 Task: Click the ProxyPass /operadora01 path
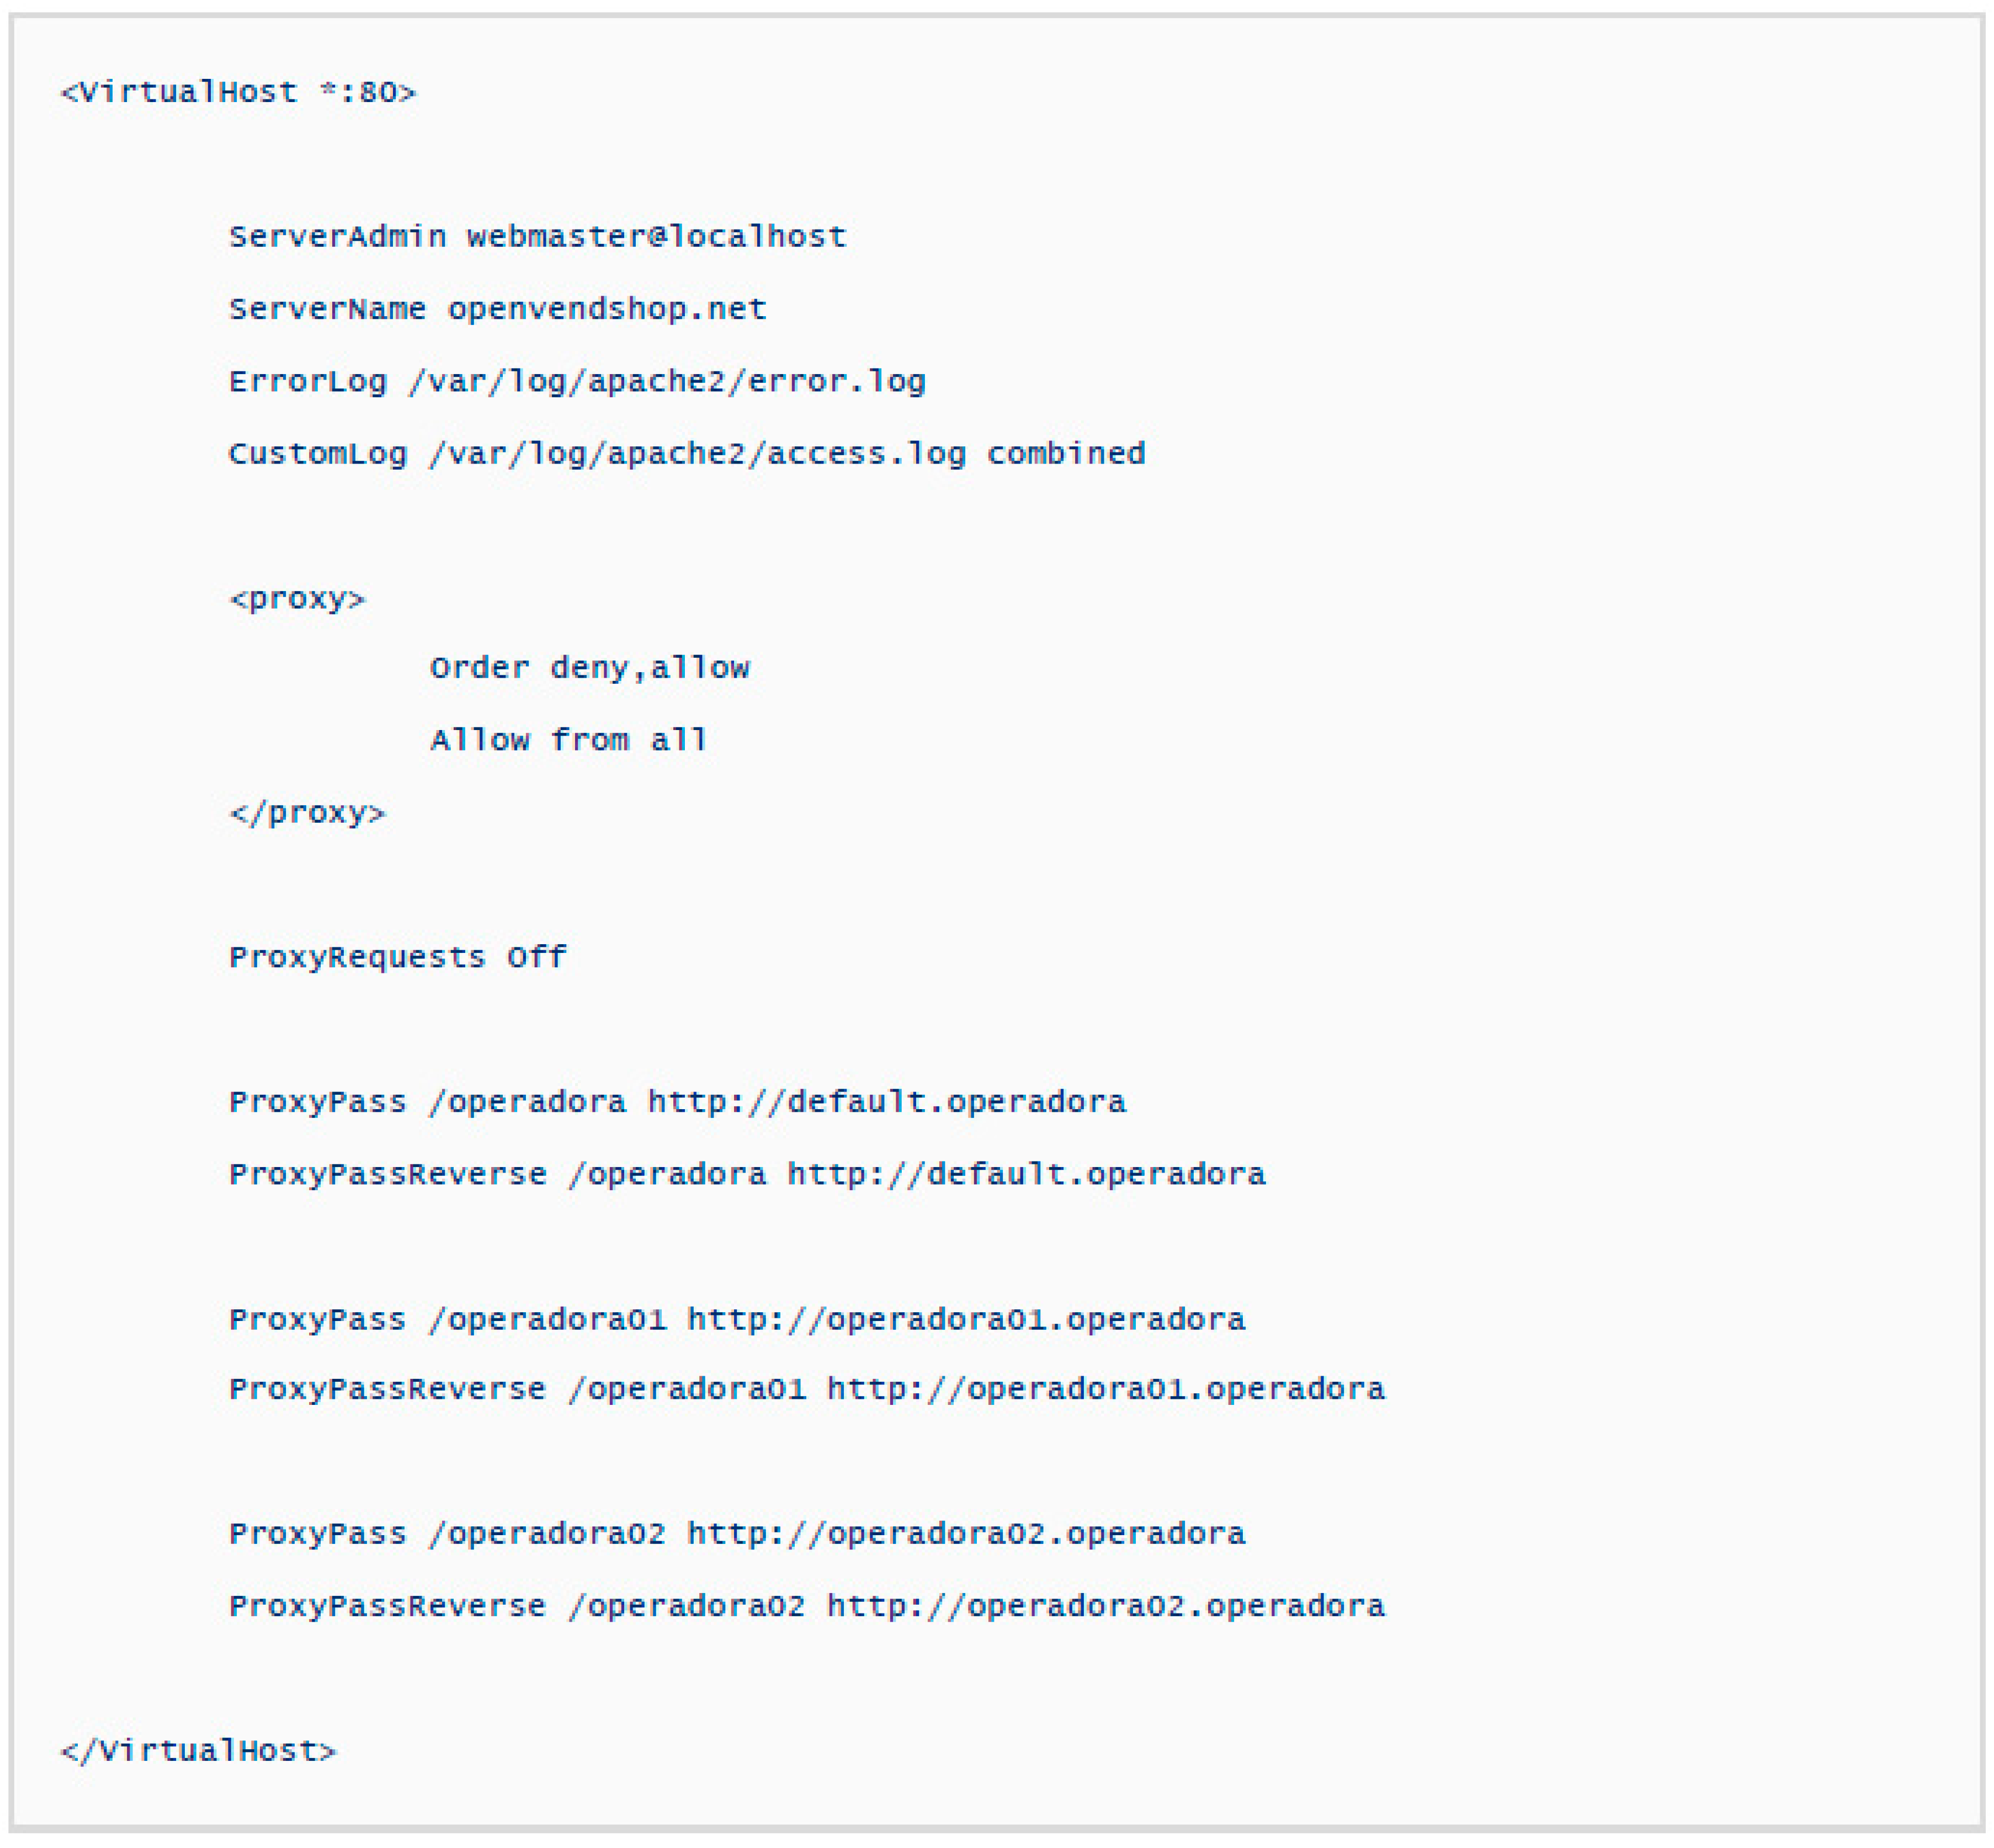547,1320
